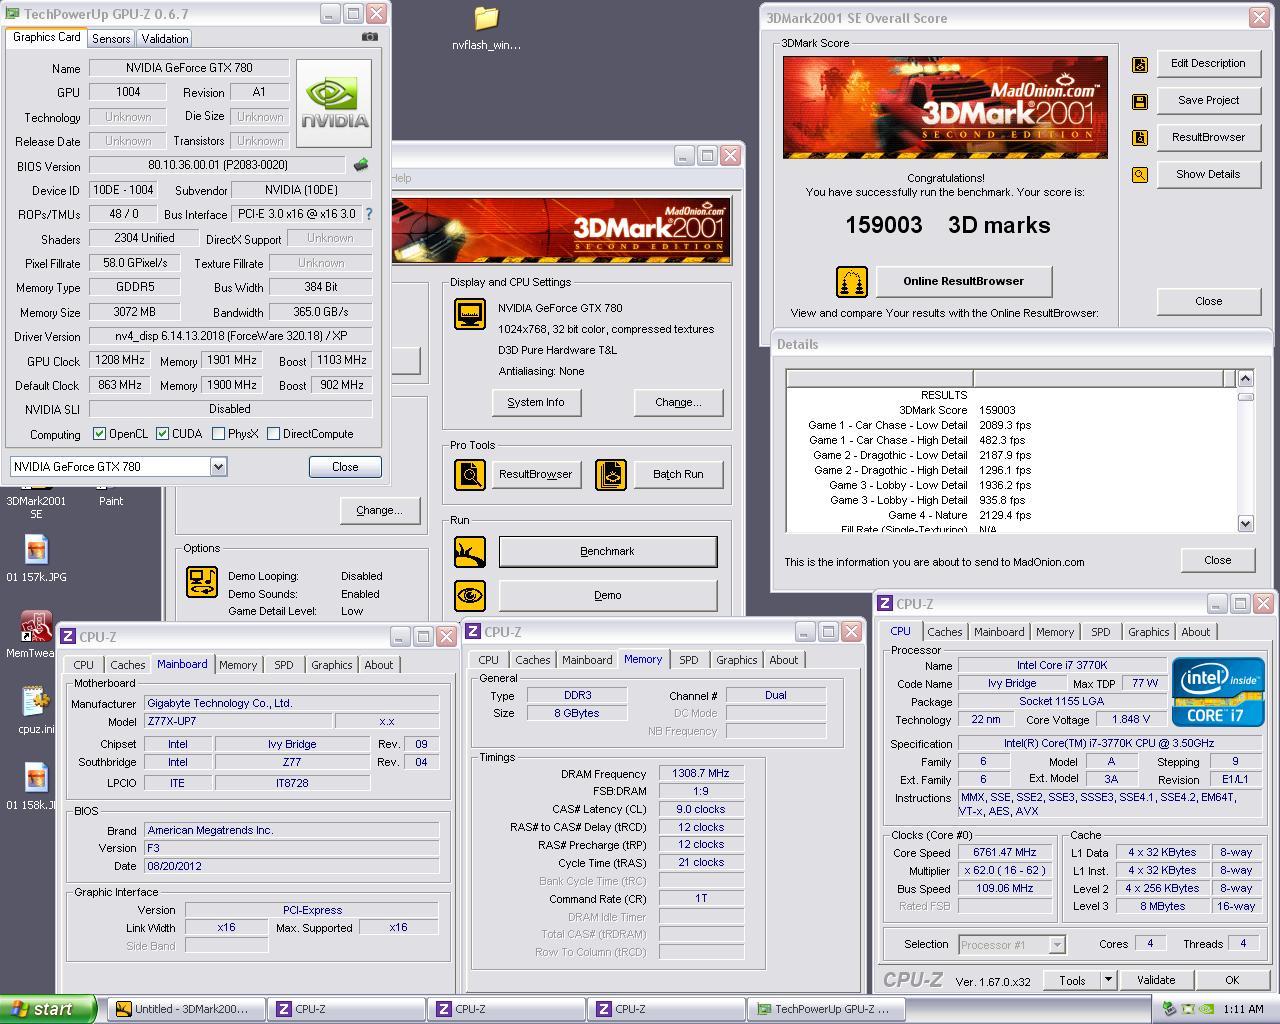Click the Edit Description icon in 3DMark score

coord(1139,64)
